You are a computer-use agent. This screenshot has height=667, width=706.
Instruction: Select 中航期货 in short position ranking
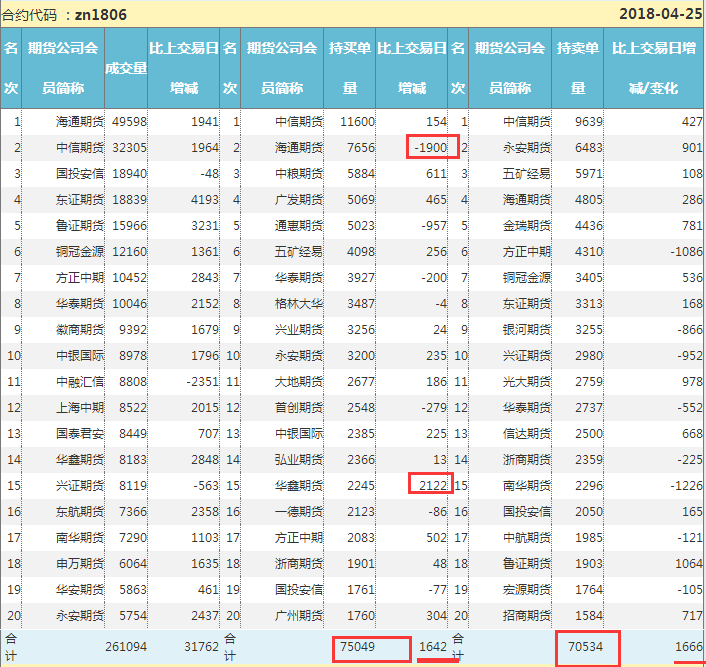point(527,538)
